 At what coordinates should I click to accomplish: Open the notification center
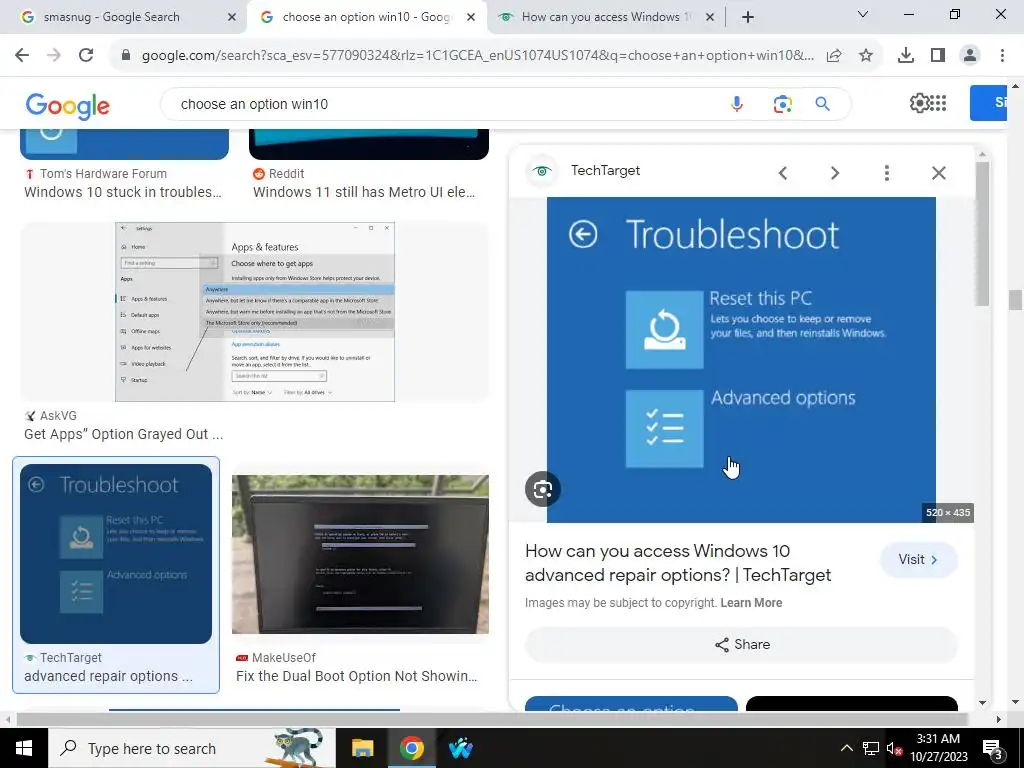(993, 748)
